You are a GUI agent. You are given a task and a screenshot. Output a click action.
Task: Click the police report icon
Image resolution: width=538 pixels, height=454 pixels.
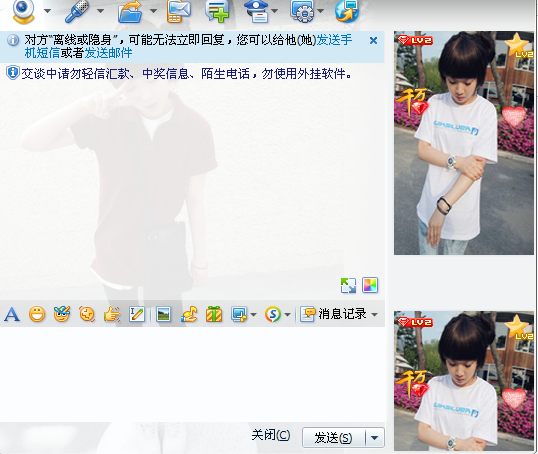(257, 12)
